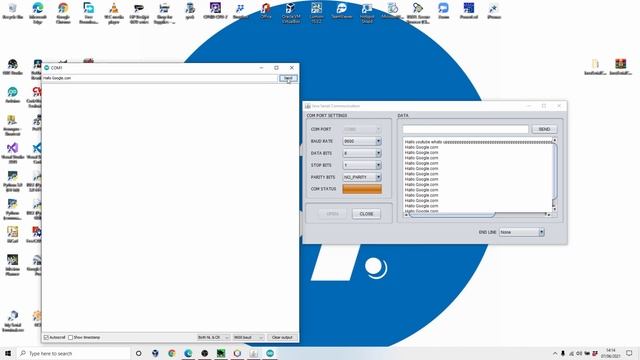Viewport: 640px width, 360px height.
Task: Open END LINE dropdown
Action: point(522,232)
